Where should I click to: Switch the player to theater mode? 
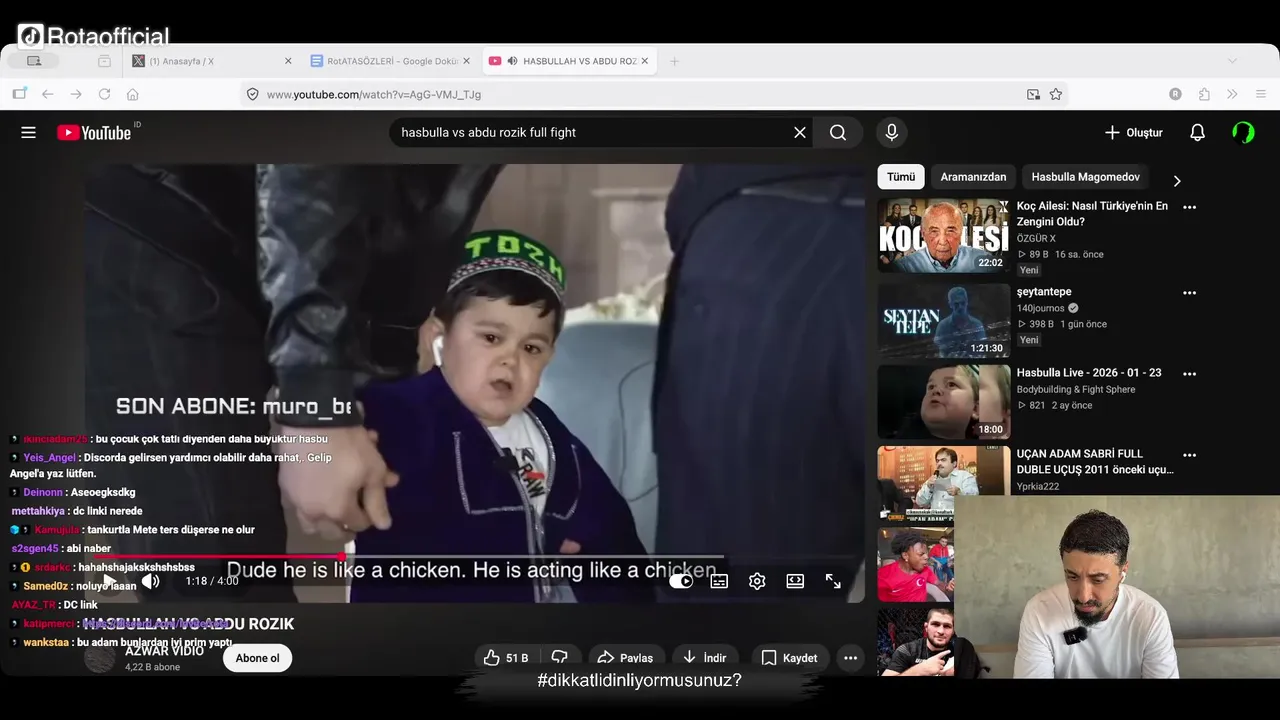pos(795,581)
